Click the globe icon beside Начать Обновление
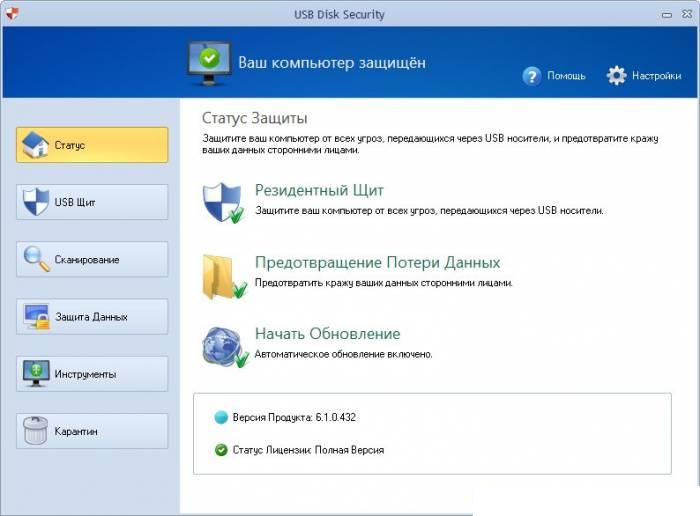This screenshot has width=700, height=516. tap(221, 345)
